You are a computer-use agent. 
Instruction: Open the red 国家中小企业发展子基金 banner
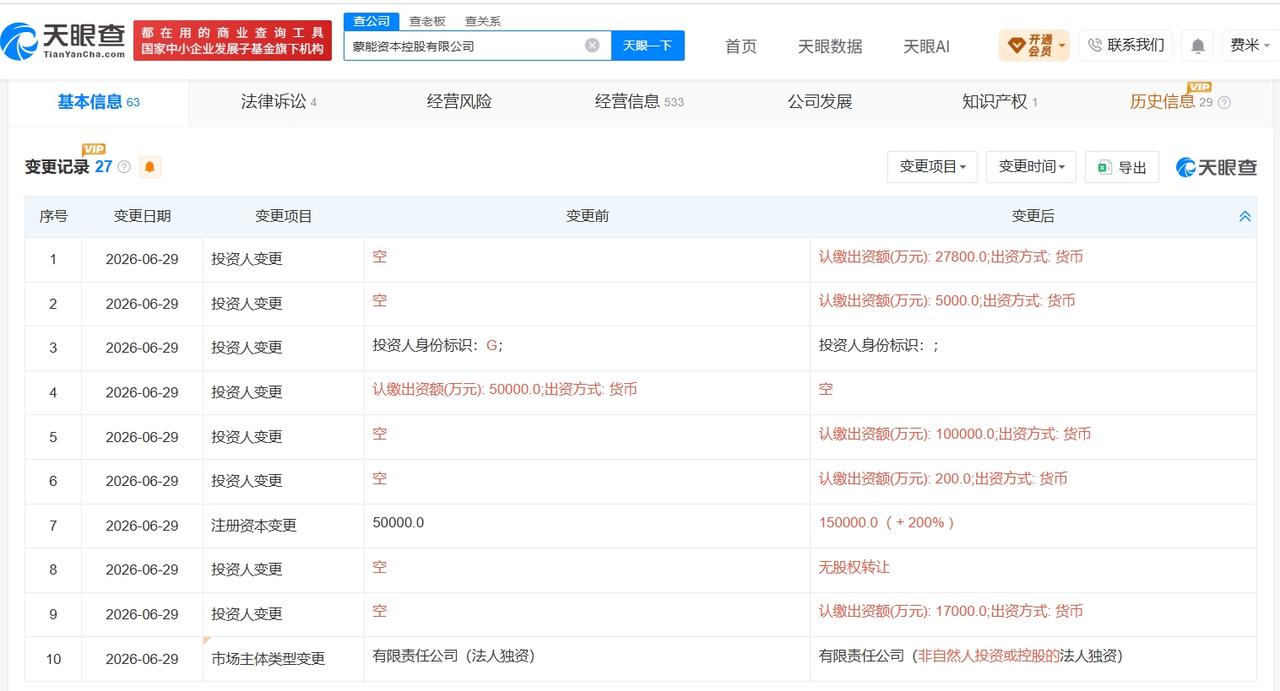(x=233, y=41)
